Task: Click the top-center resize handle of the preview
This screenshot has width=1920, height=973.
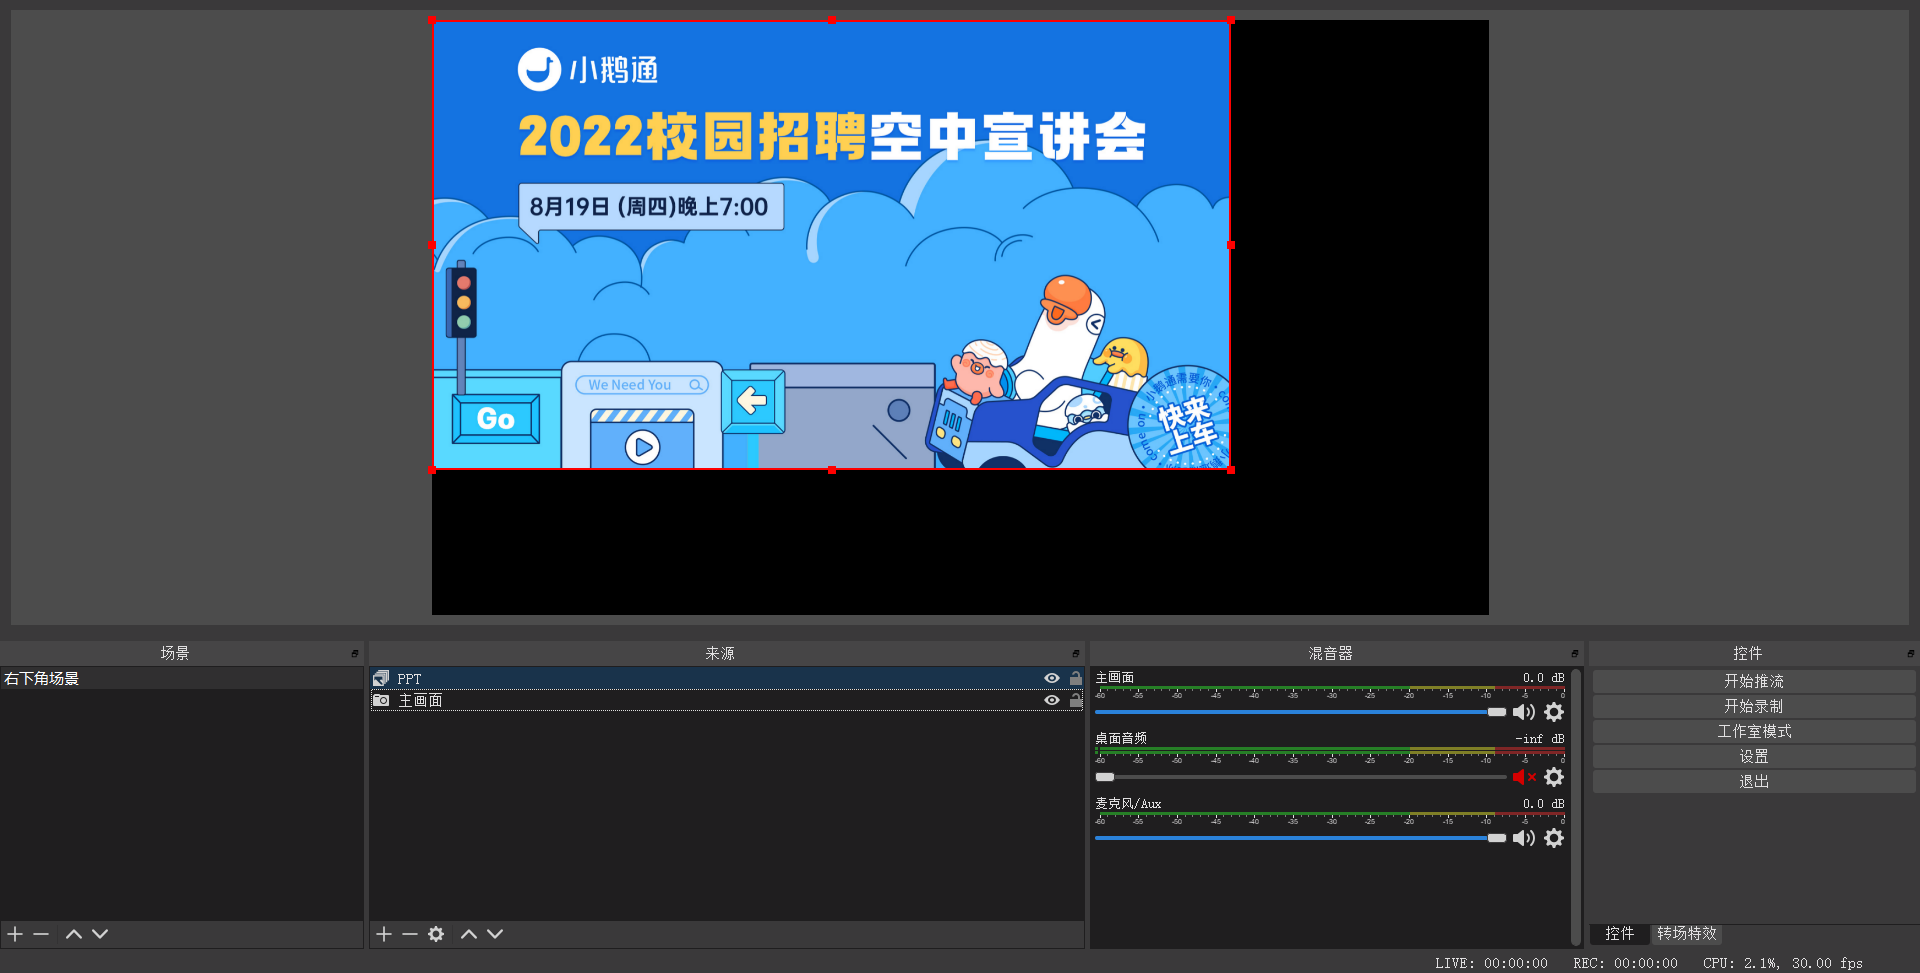Action: point(831,20)
